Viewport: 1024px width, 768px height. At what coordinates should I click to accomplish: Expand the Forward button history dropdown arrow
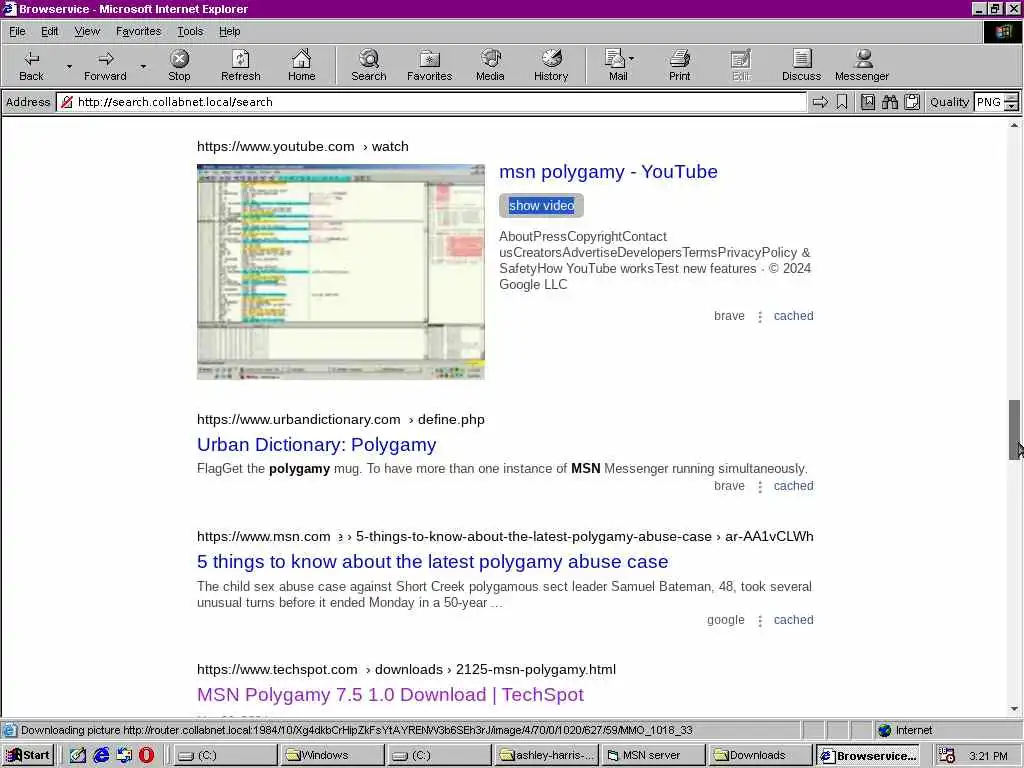[143, 66]
